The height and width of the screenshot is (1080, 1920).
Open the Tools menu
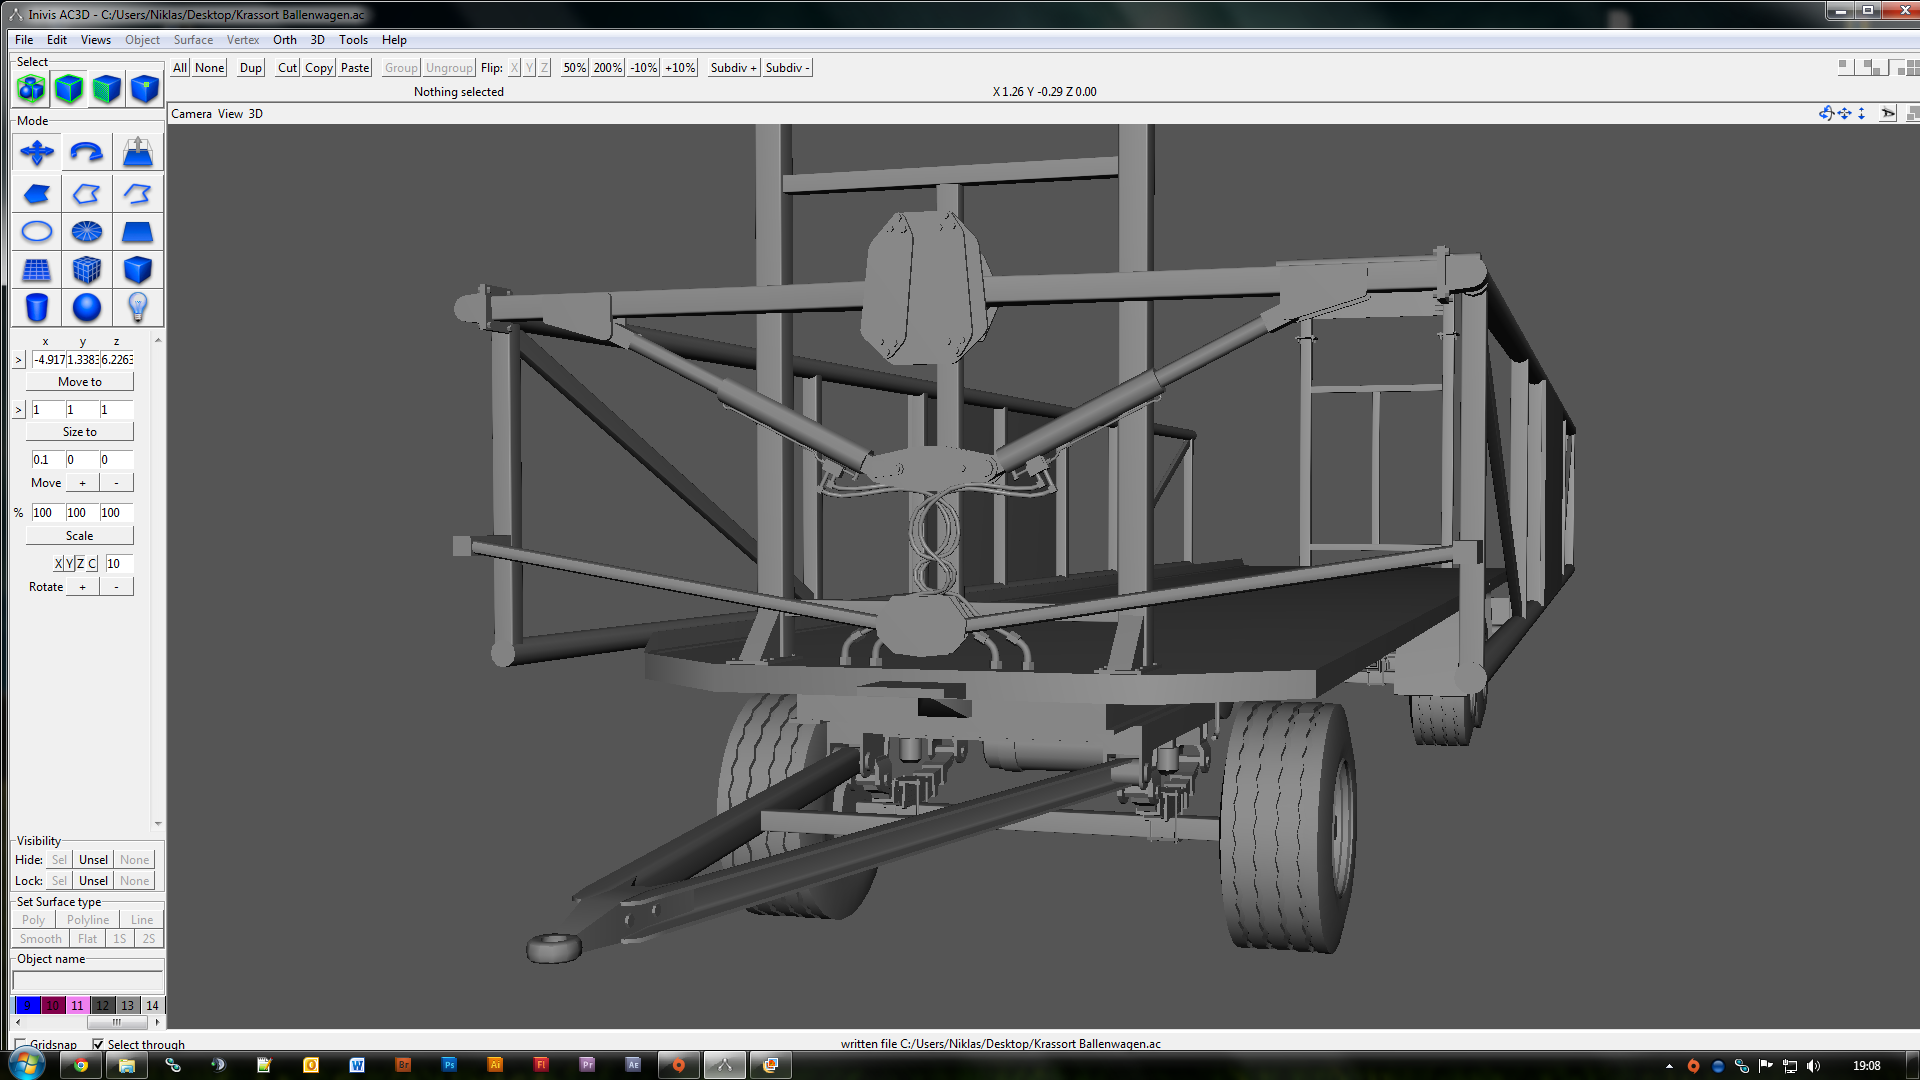[353, 40]
